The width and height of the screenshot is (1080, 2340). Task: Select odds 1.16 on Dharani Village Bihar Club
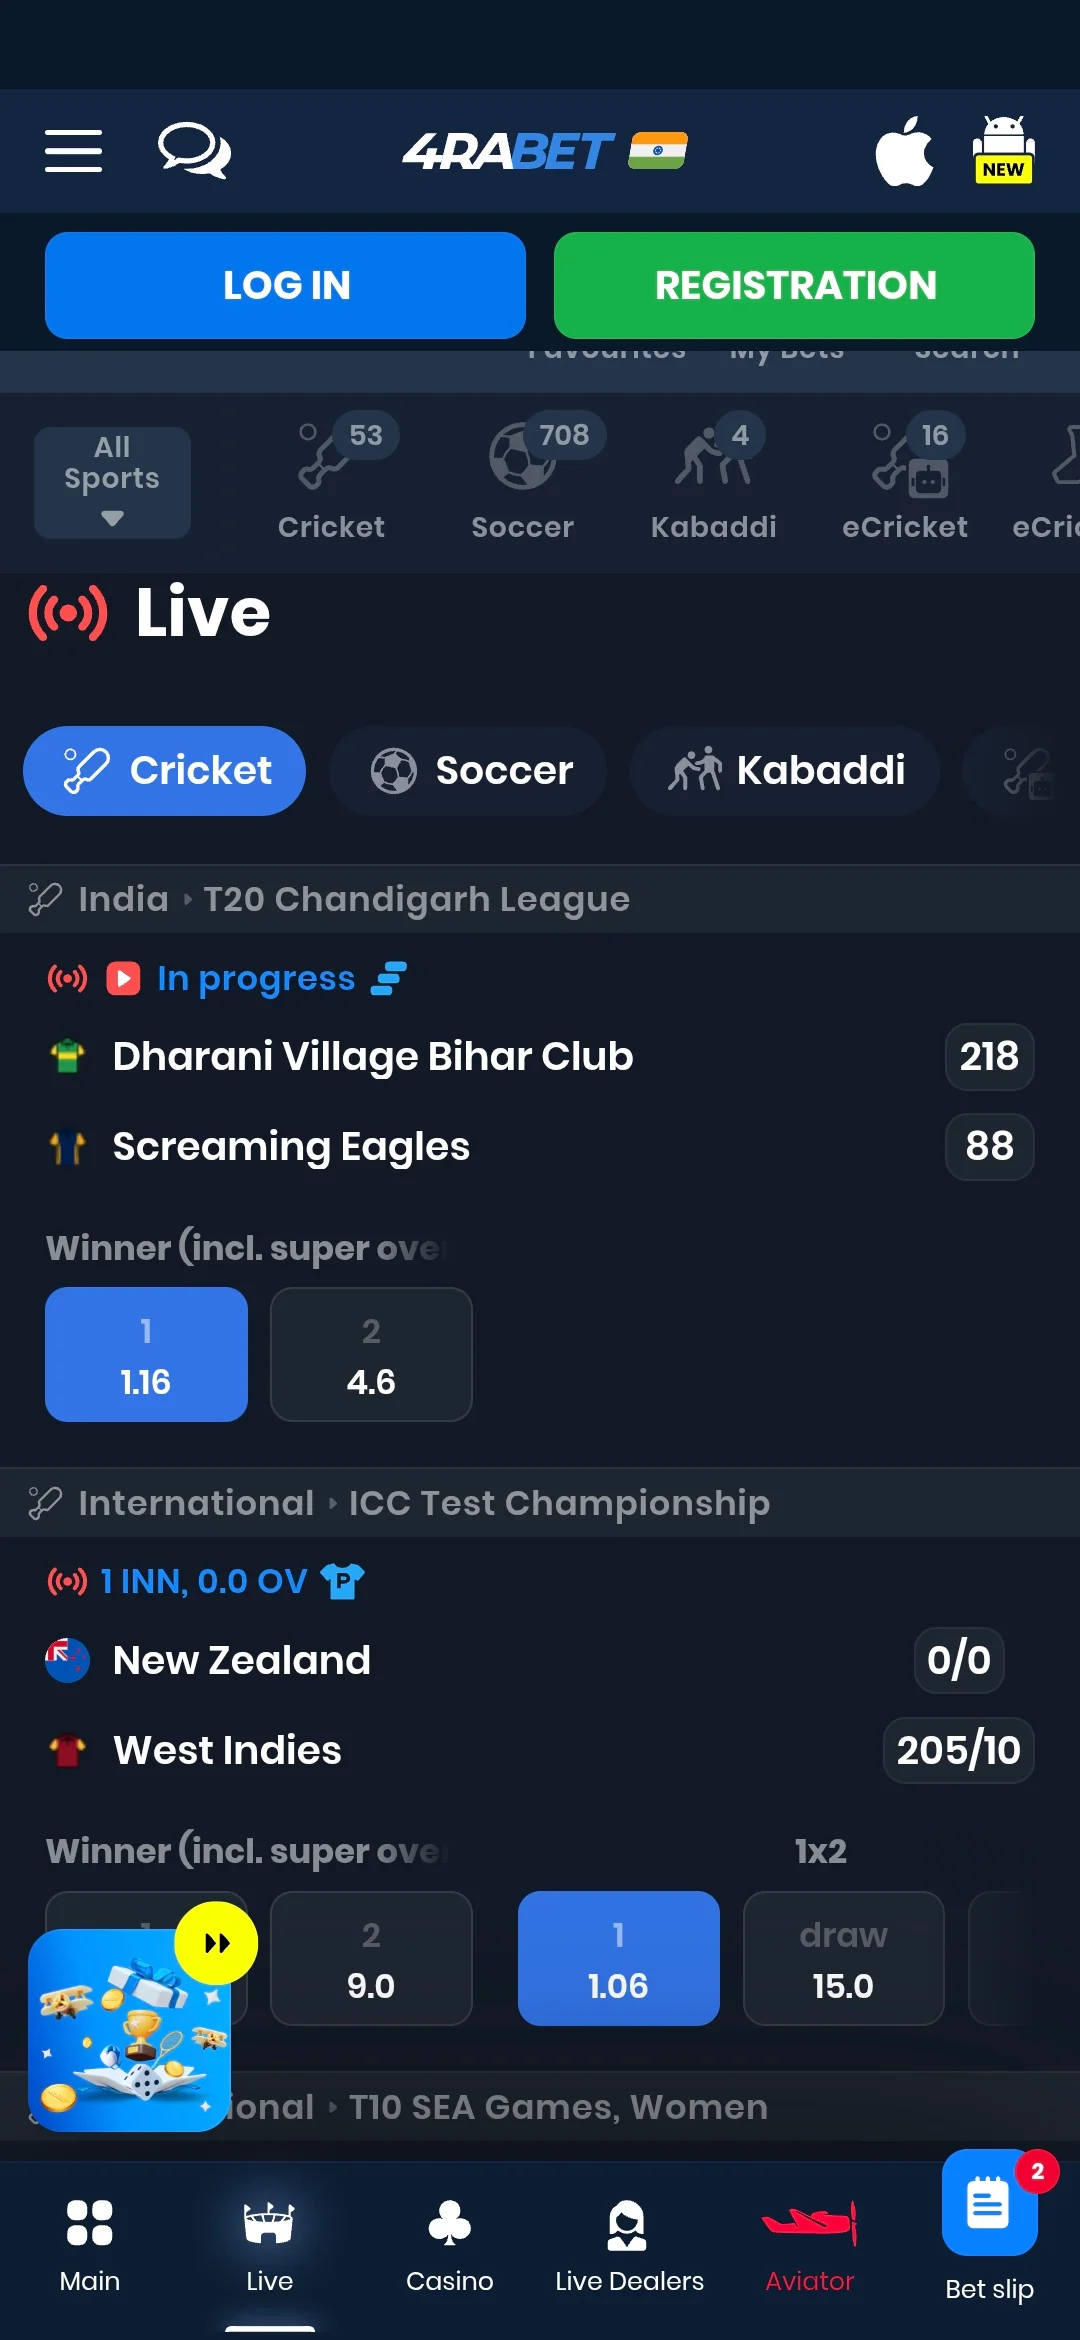[146, 1354]
